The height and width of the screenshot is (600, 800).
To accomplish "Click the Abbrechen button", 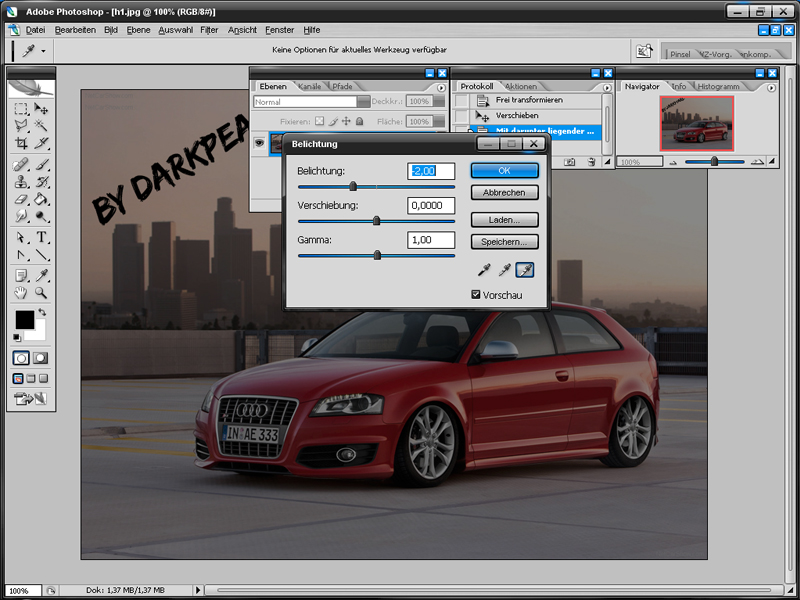I will [504, 192].
